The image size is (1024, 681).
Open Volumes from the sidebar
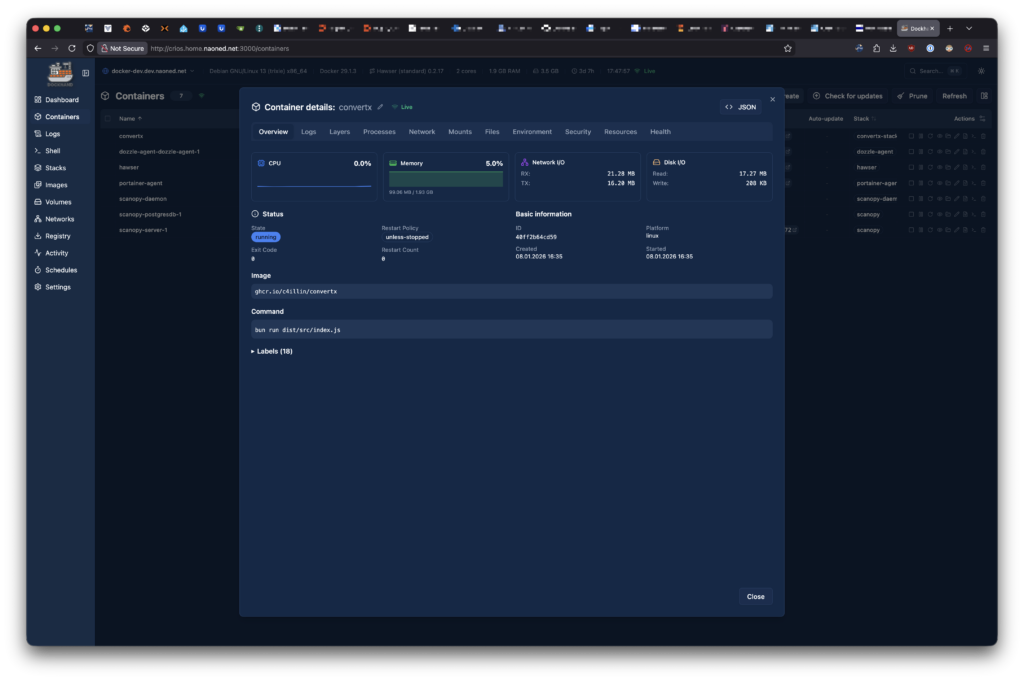pos(57,202)
